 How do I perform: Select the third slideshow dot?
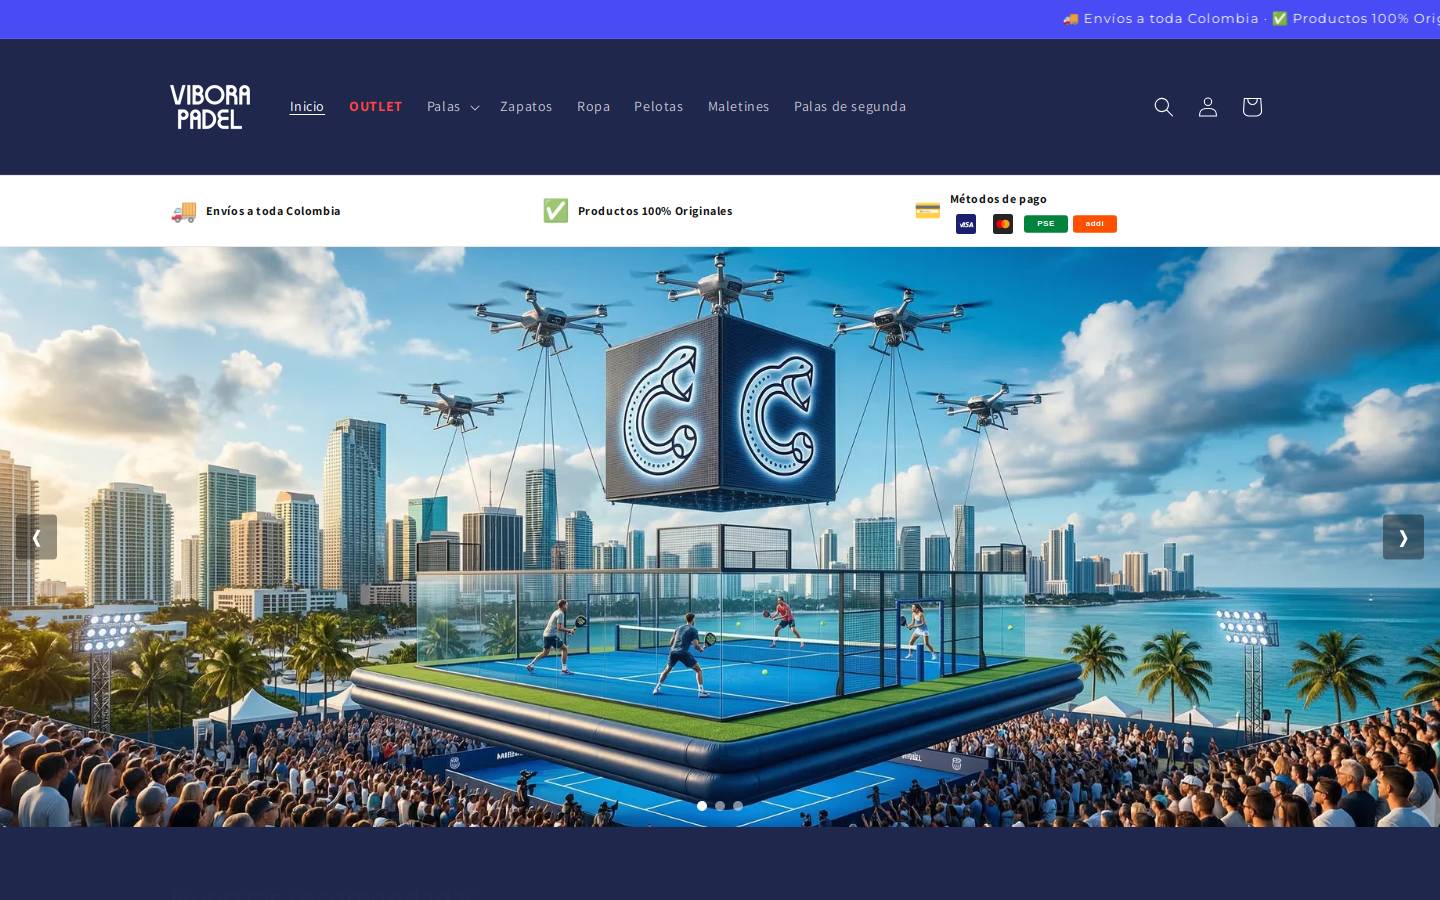738,806
